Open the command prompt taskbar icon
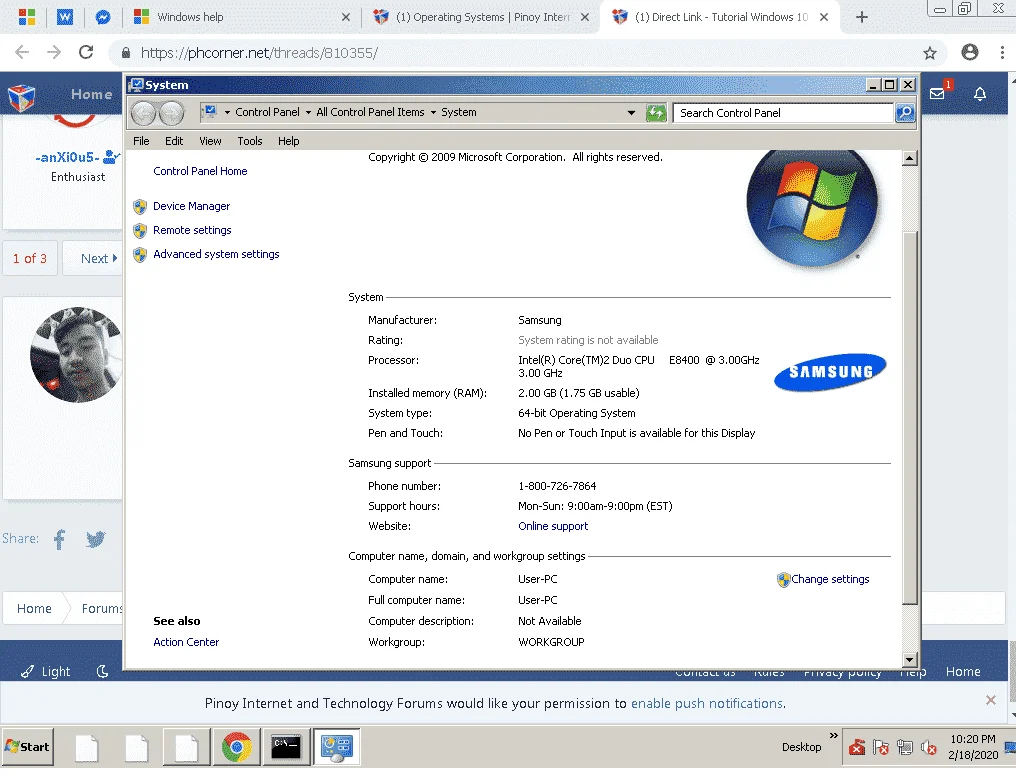Viewport: 1016px width, 780px height. point(286,747)
